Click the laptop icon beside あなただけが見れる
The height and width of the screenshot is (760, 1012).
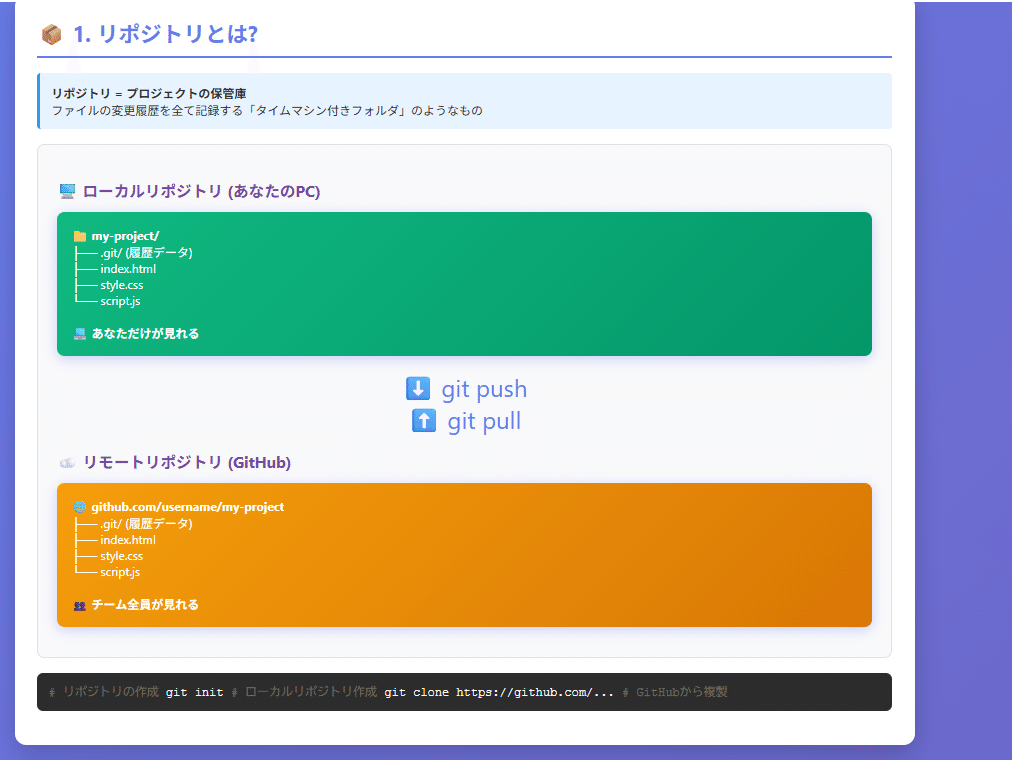78,334
